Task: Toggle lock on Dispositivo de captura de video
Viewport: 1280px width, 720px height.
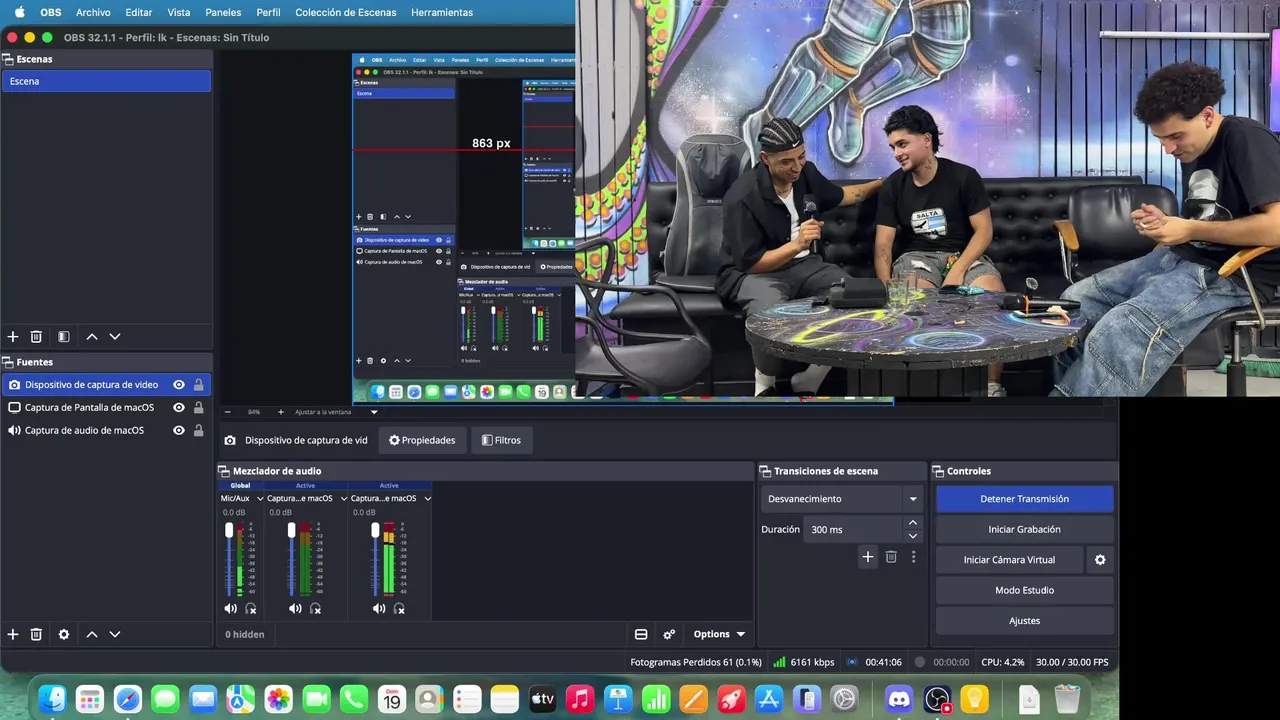Action: (x=199, y=385)
